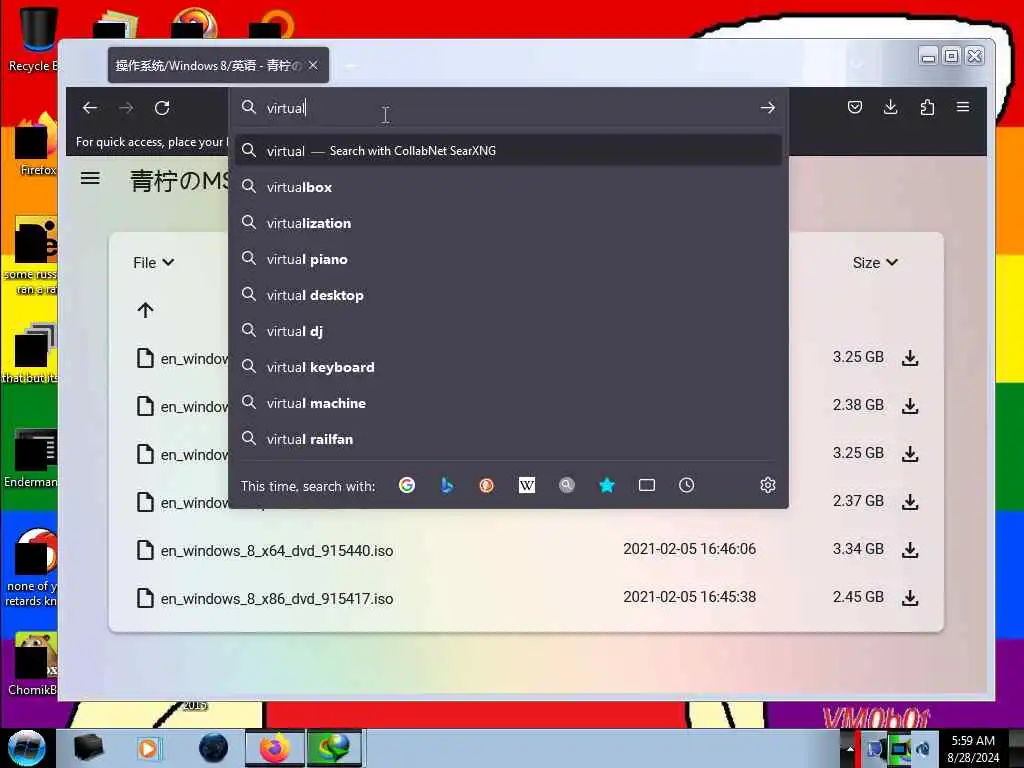
Task: Open en_windows_8_x64_dvd_915440.iso link
Action: click(277, 551)
